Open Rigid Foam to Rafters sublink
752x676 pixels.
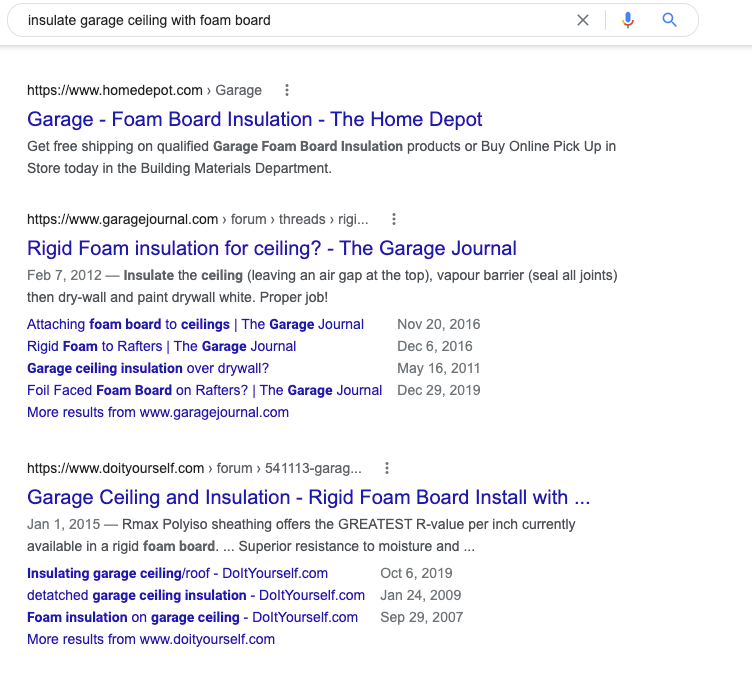161,346
